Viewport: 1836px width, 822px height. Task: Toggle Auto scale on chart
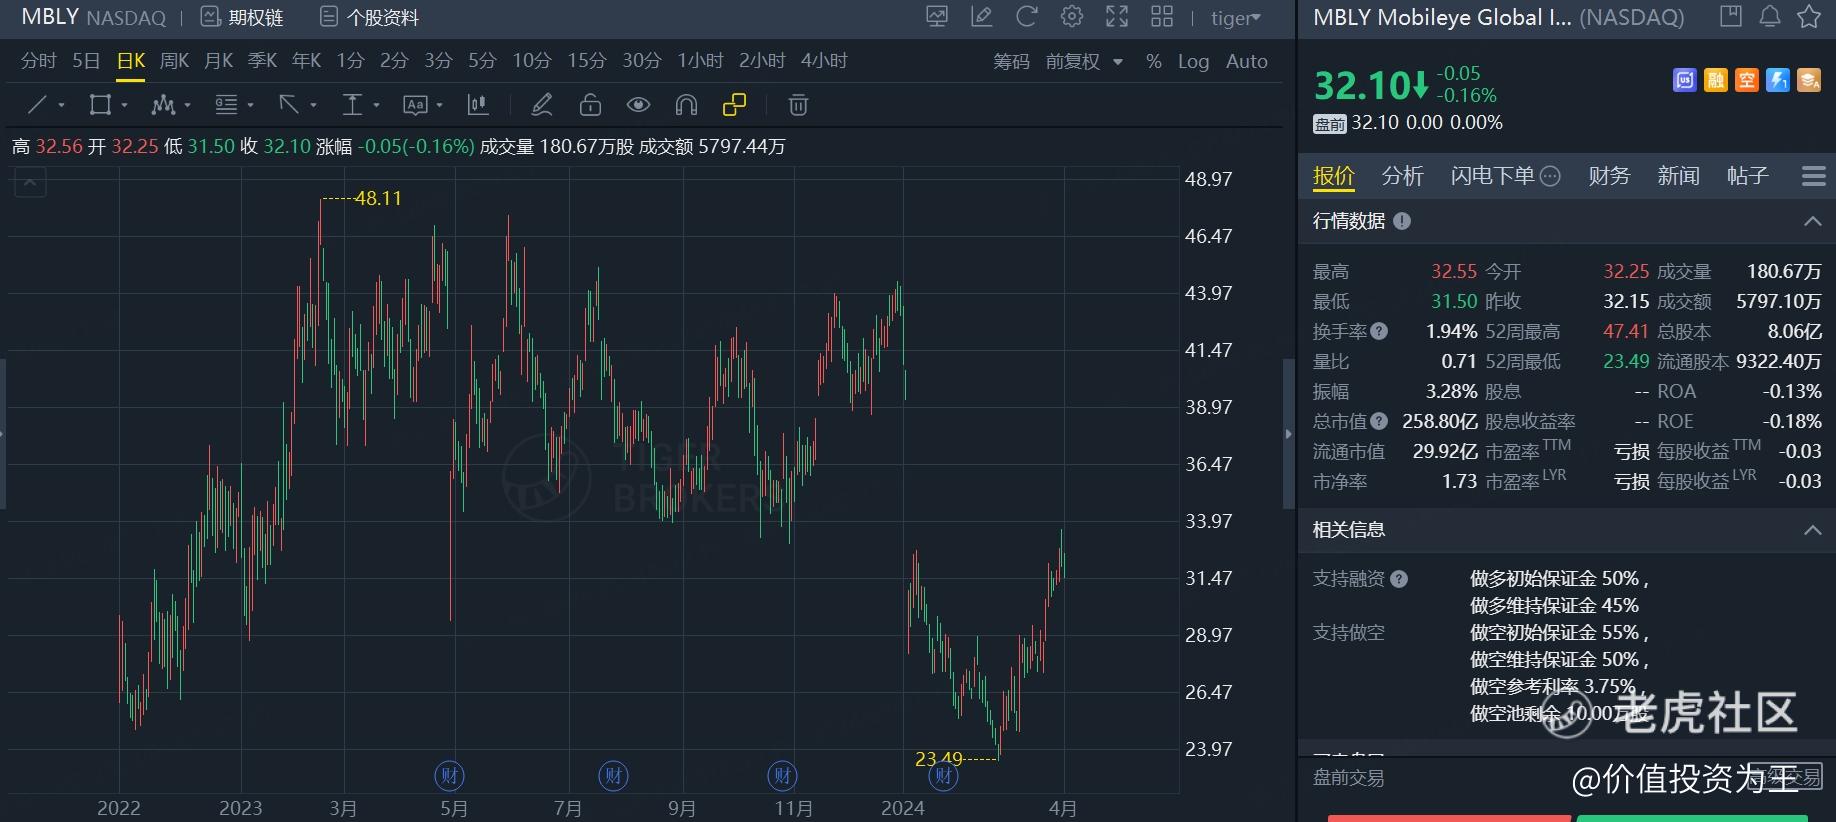click(x=1247, y=61)
